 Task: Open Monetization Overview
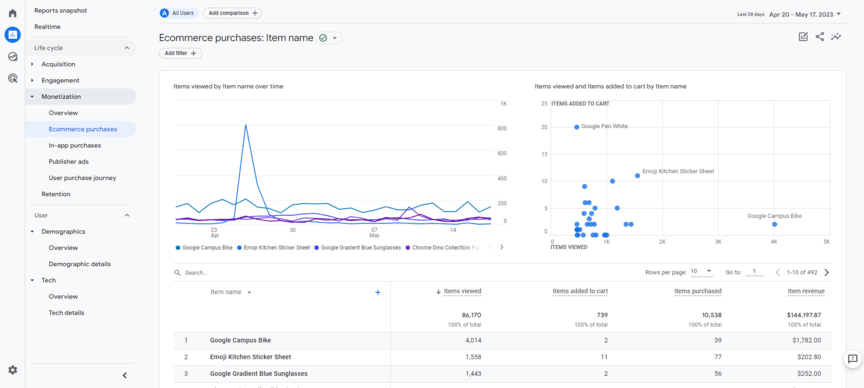[x=63, y=113]
